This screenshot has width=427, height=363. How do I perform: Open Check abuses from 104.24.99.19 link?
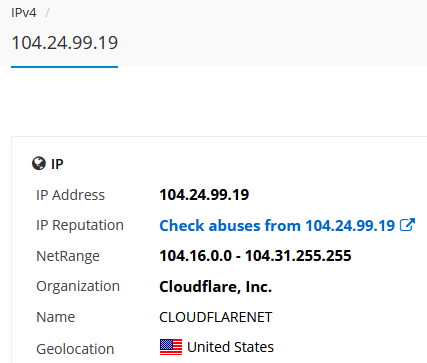click(277, 225)
